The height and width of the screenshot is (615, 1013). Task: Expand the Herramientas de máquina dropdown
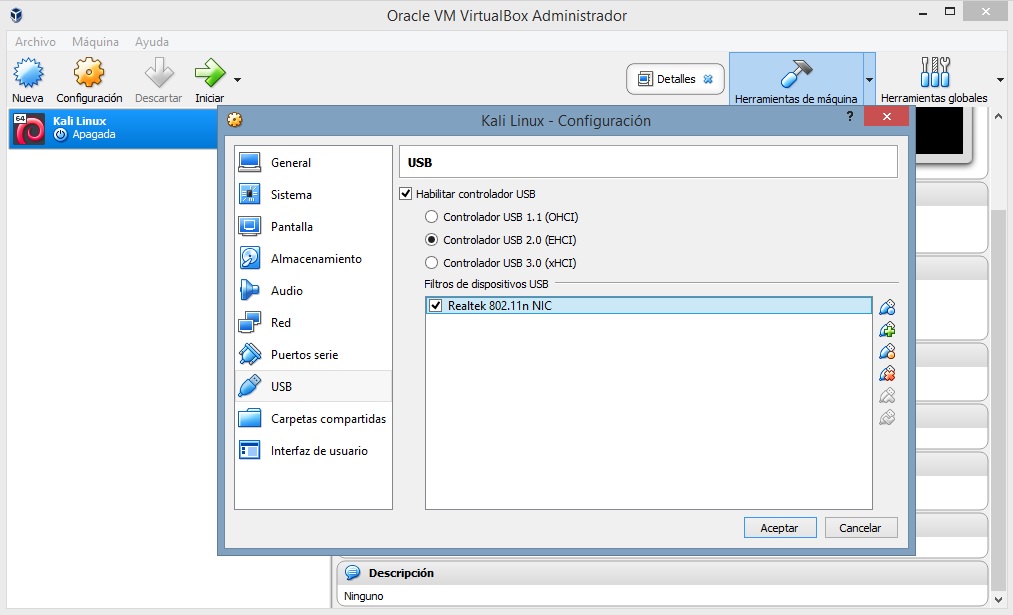coord(870,79)
